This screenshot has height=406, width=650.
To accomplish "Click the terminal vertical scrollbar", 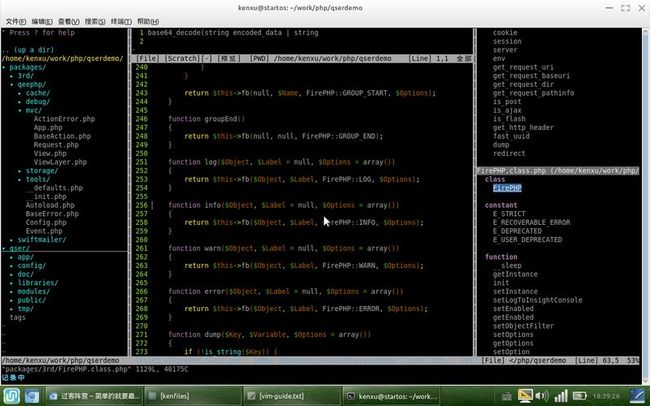I will [x=645, y=206].
